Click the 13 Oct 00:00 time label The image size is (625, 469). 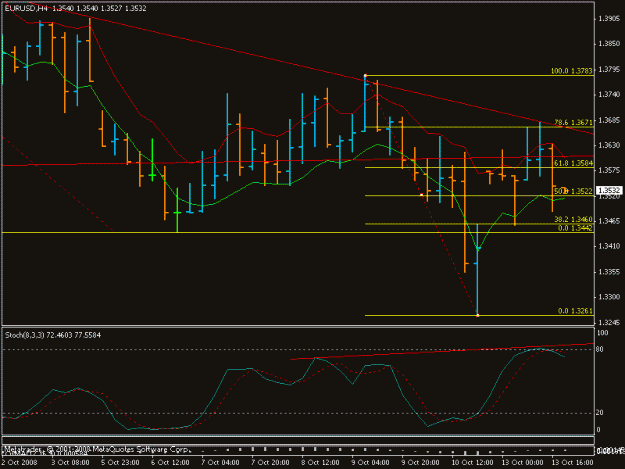click(x=522, y=463)
